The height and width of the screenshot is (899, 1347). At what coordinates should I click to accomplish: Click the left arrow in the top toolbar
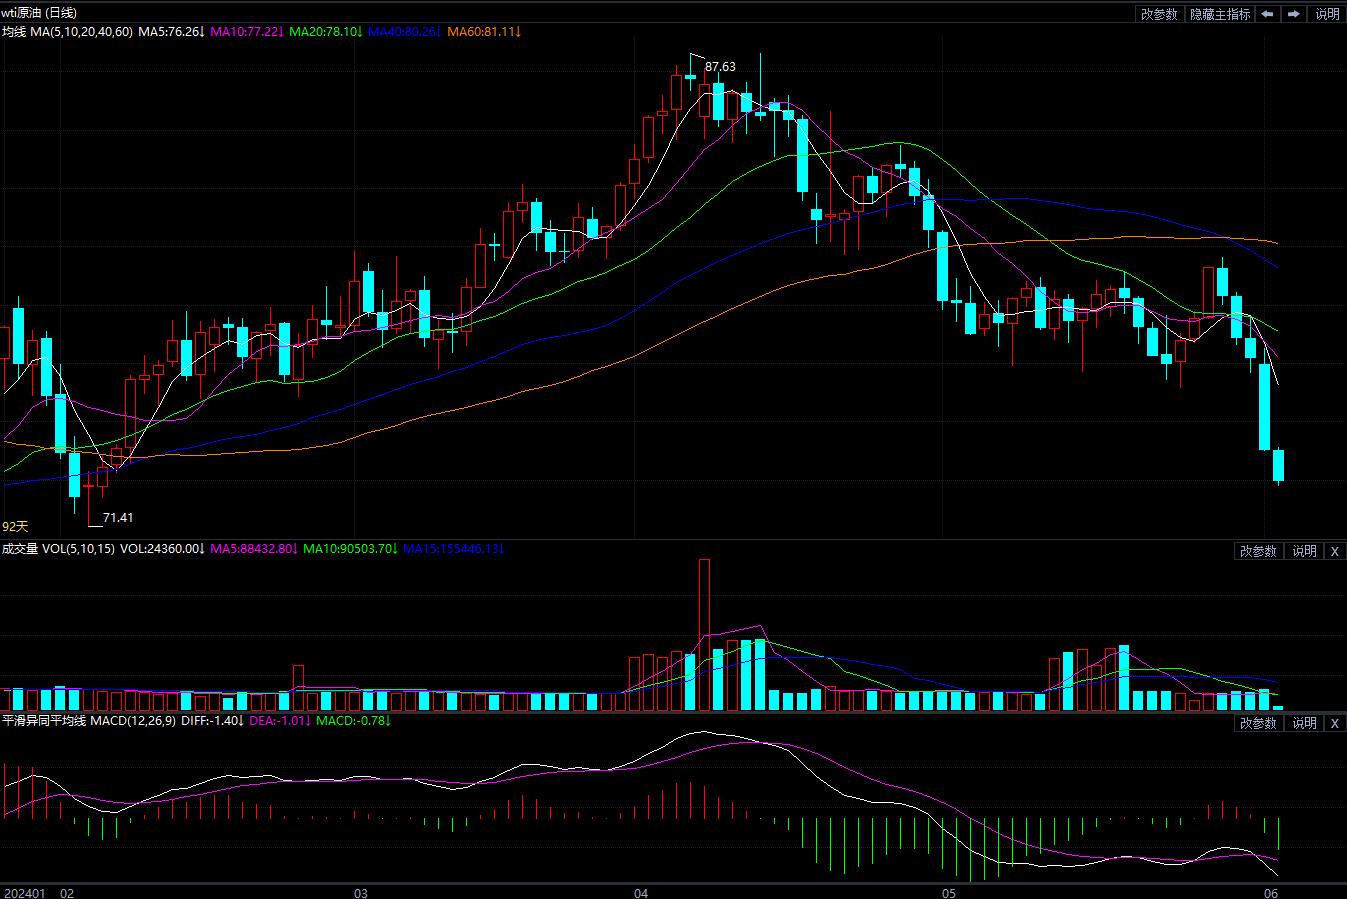[1268, 14]
